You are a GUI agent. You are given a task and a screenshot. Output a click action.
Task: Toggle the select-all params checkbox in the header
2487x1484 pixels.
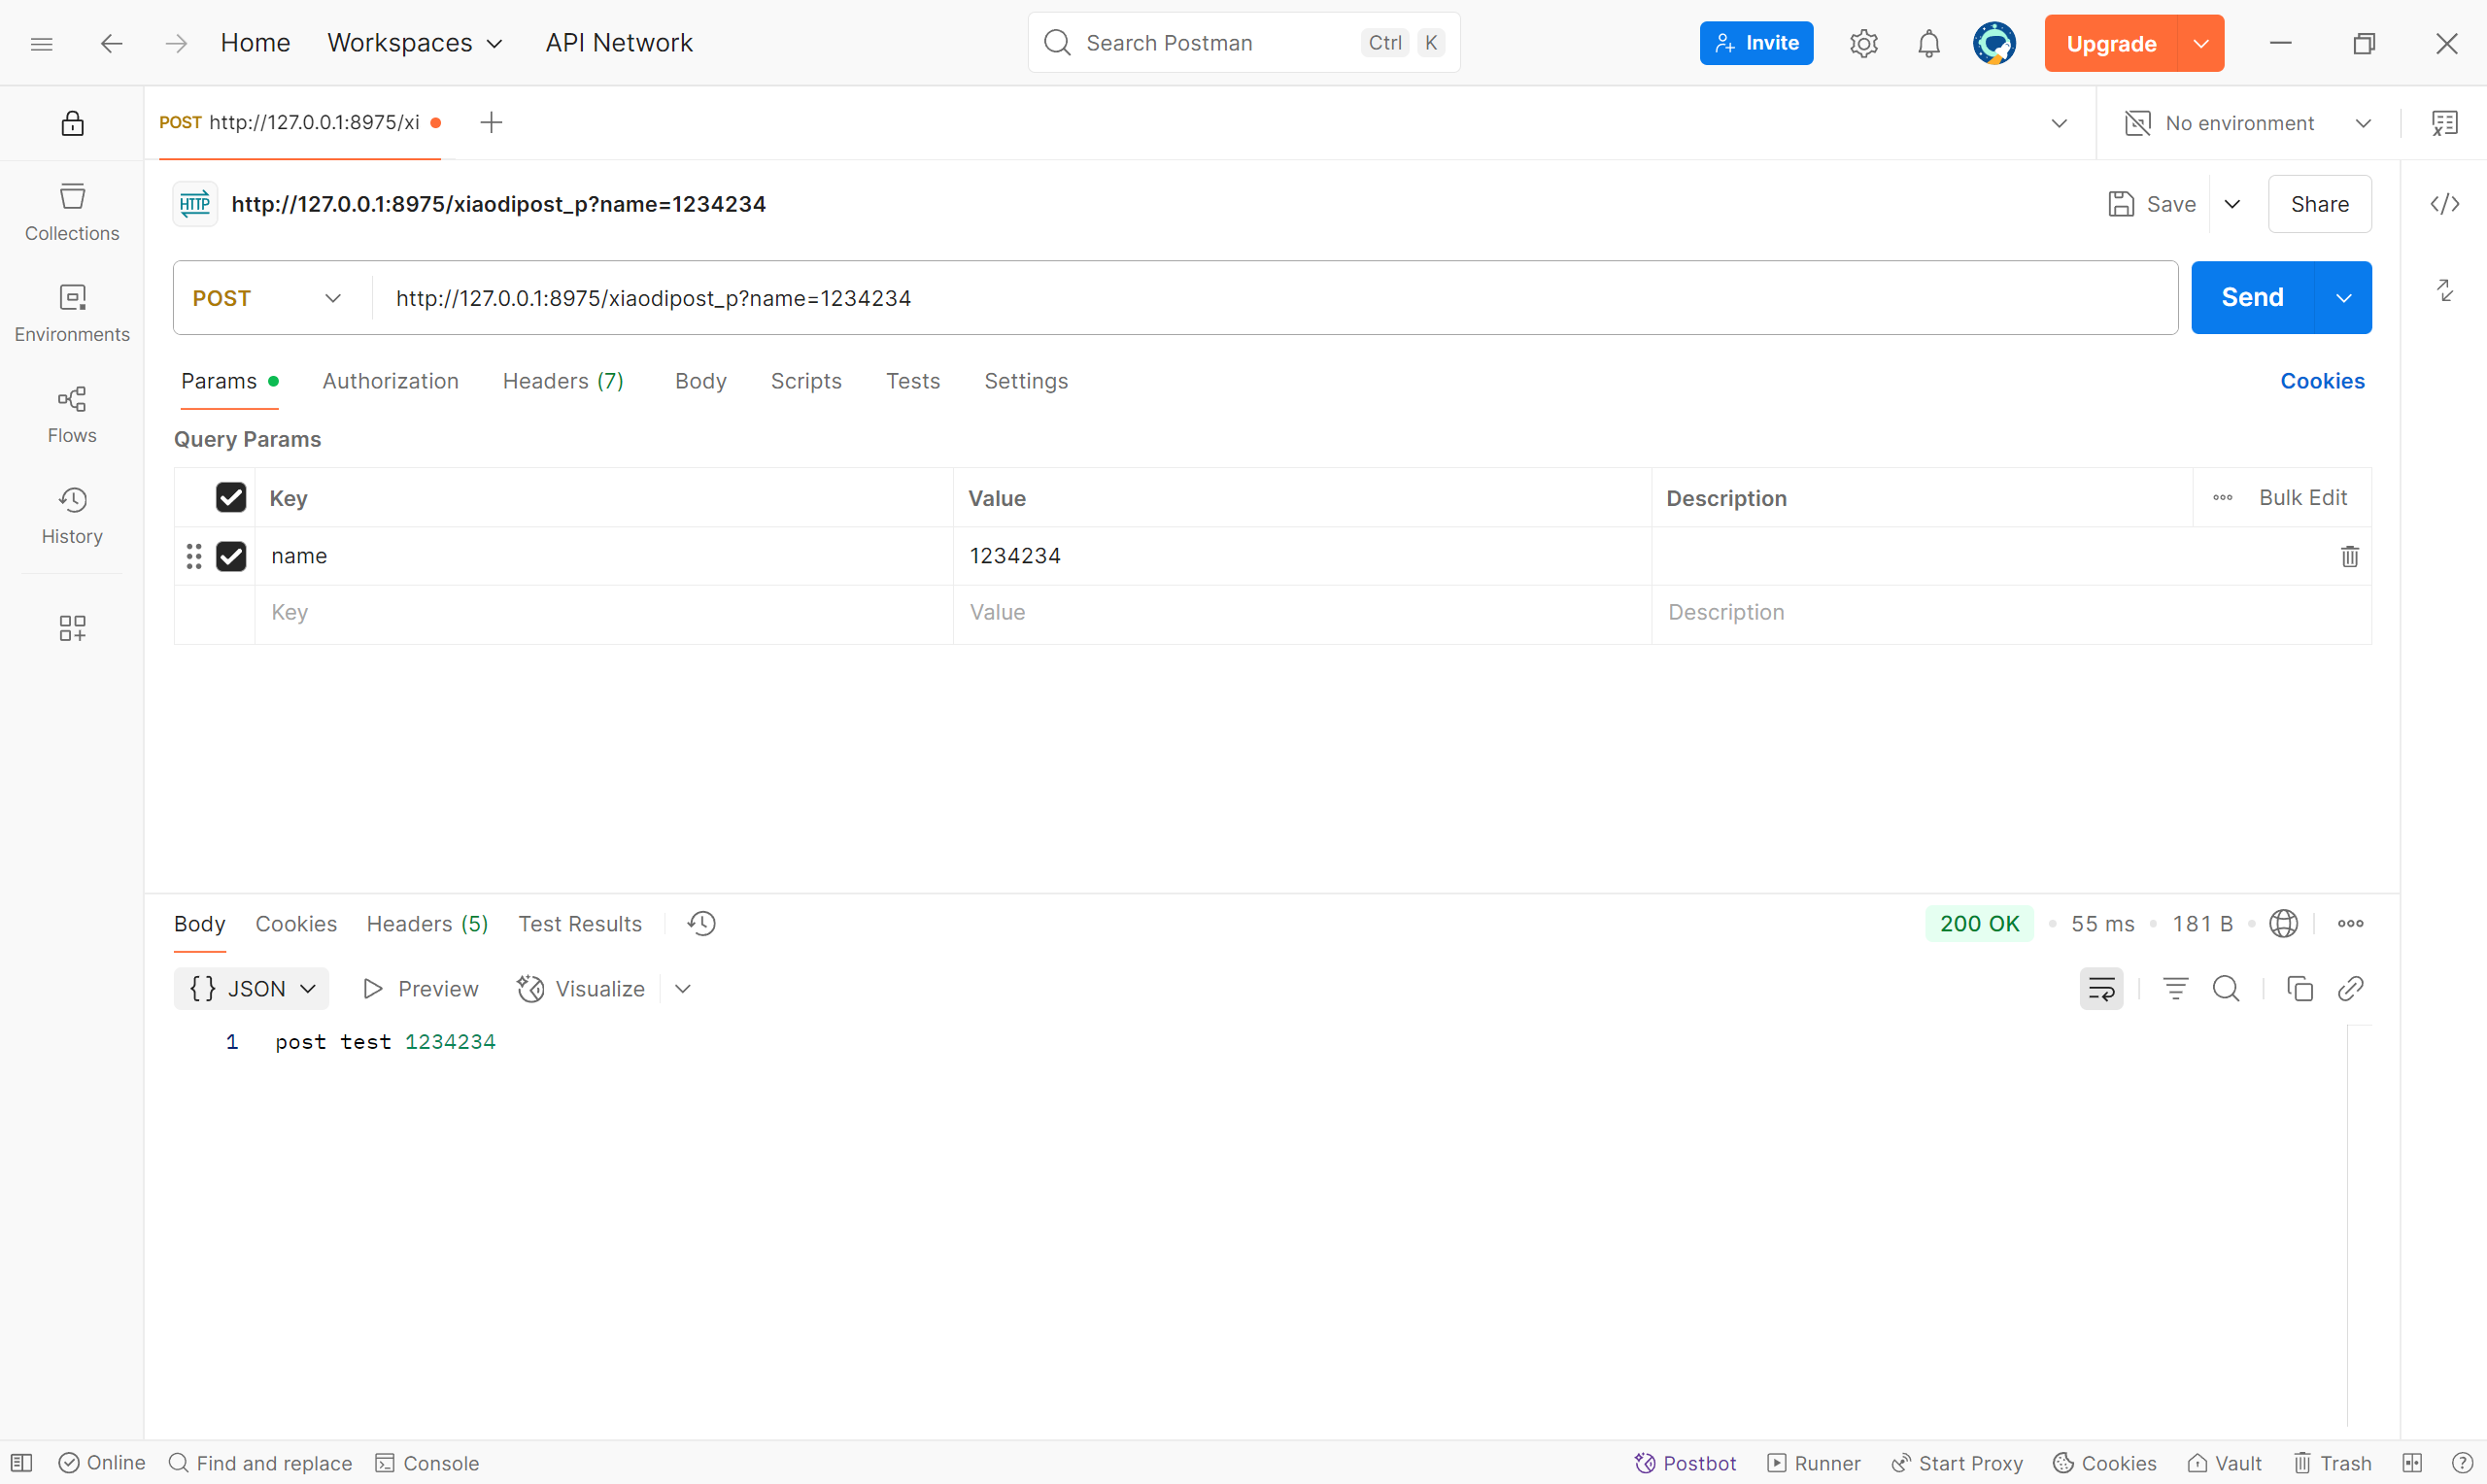(x=231, y=498)
